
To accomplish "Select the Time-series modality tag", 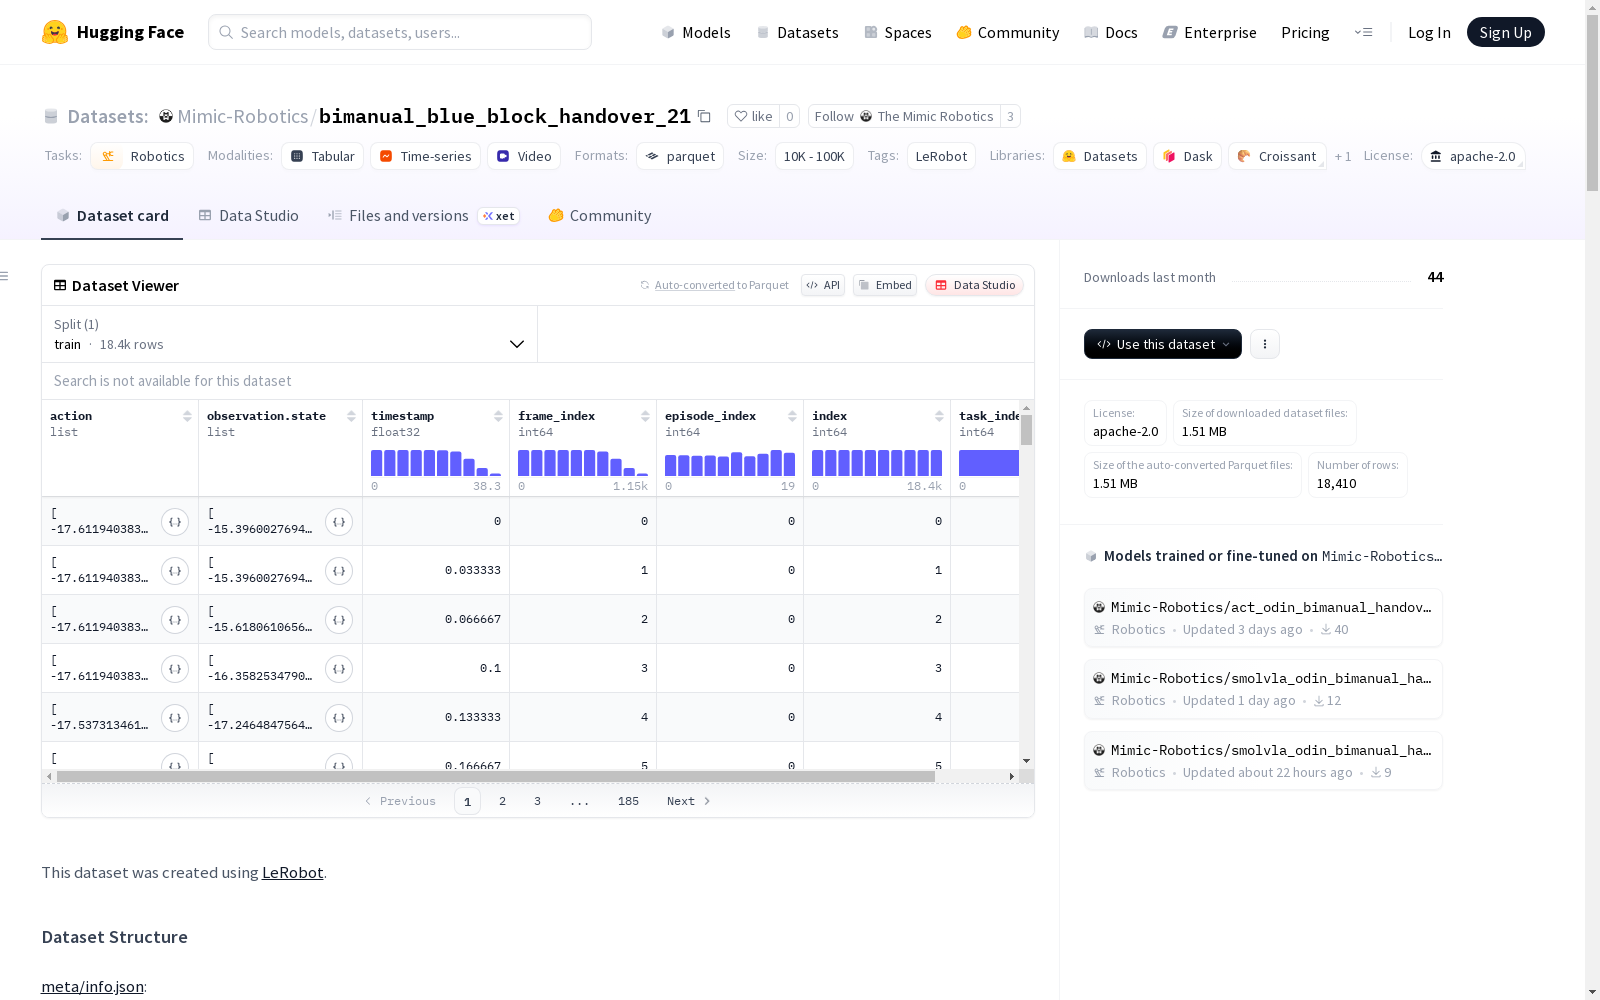I will pyautogui.click(x=425, y=156).
